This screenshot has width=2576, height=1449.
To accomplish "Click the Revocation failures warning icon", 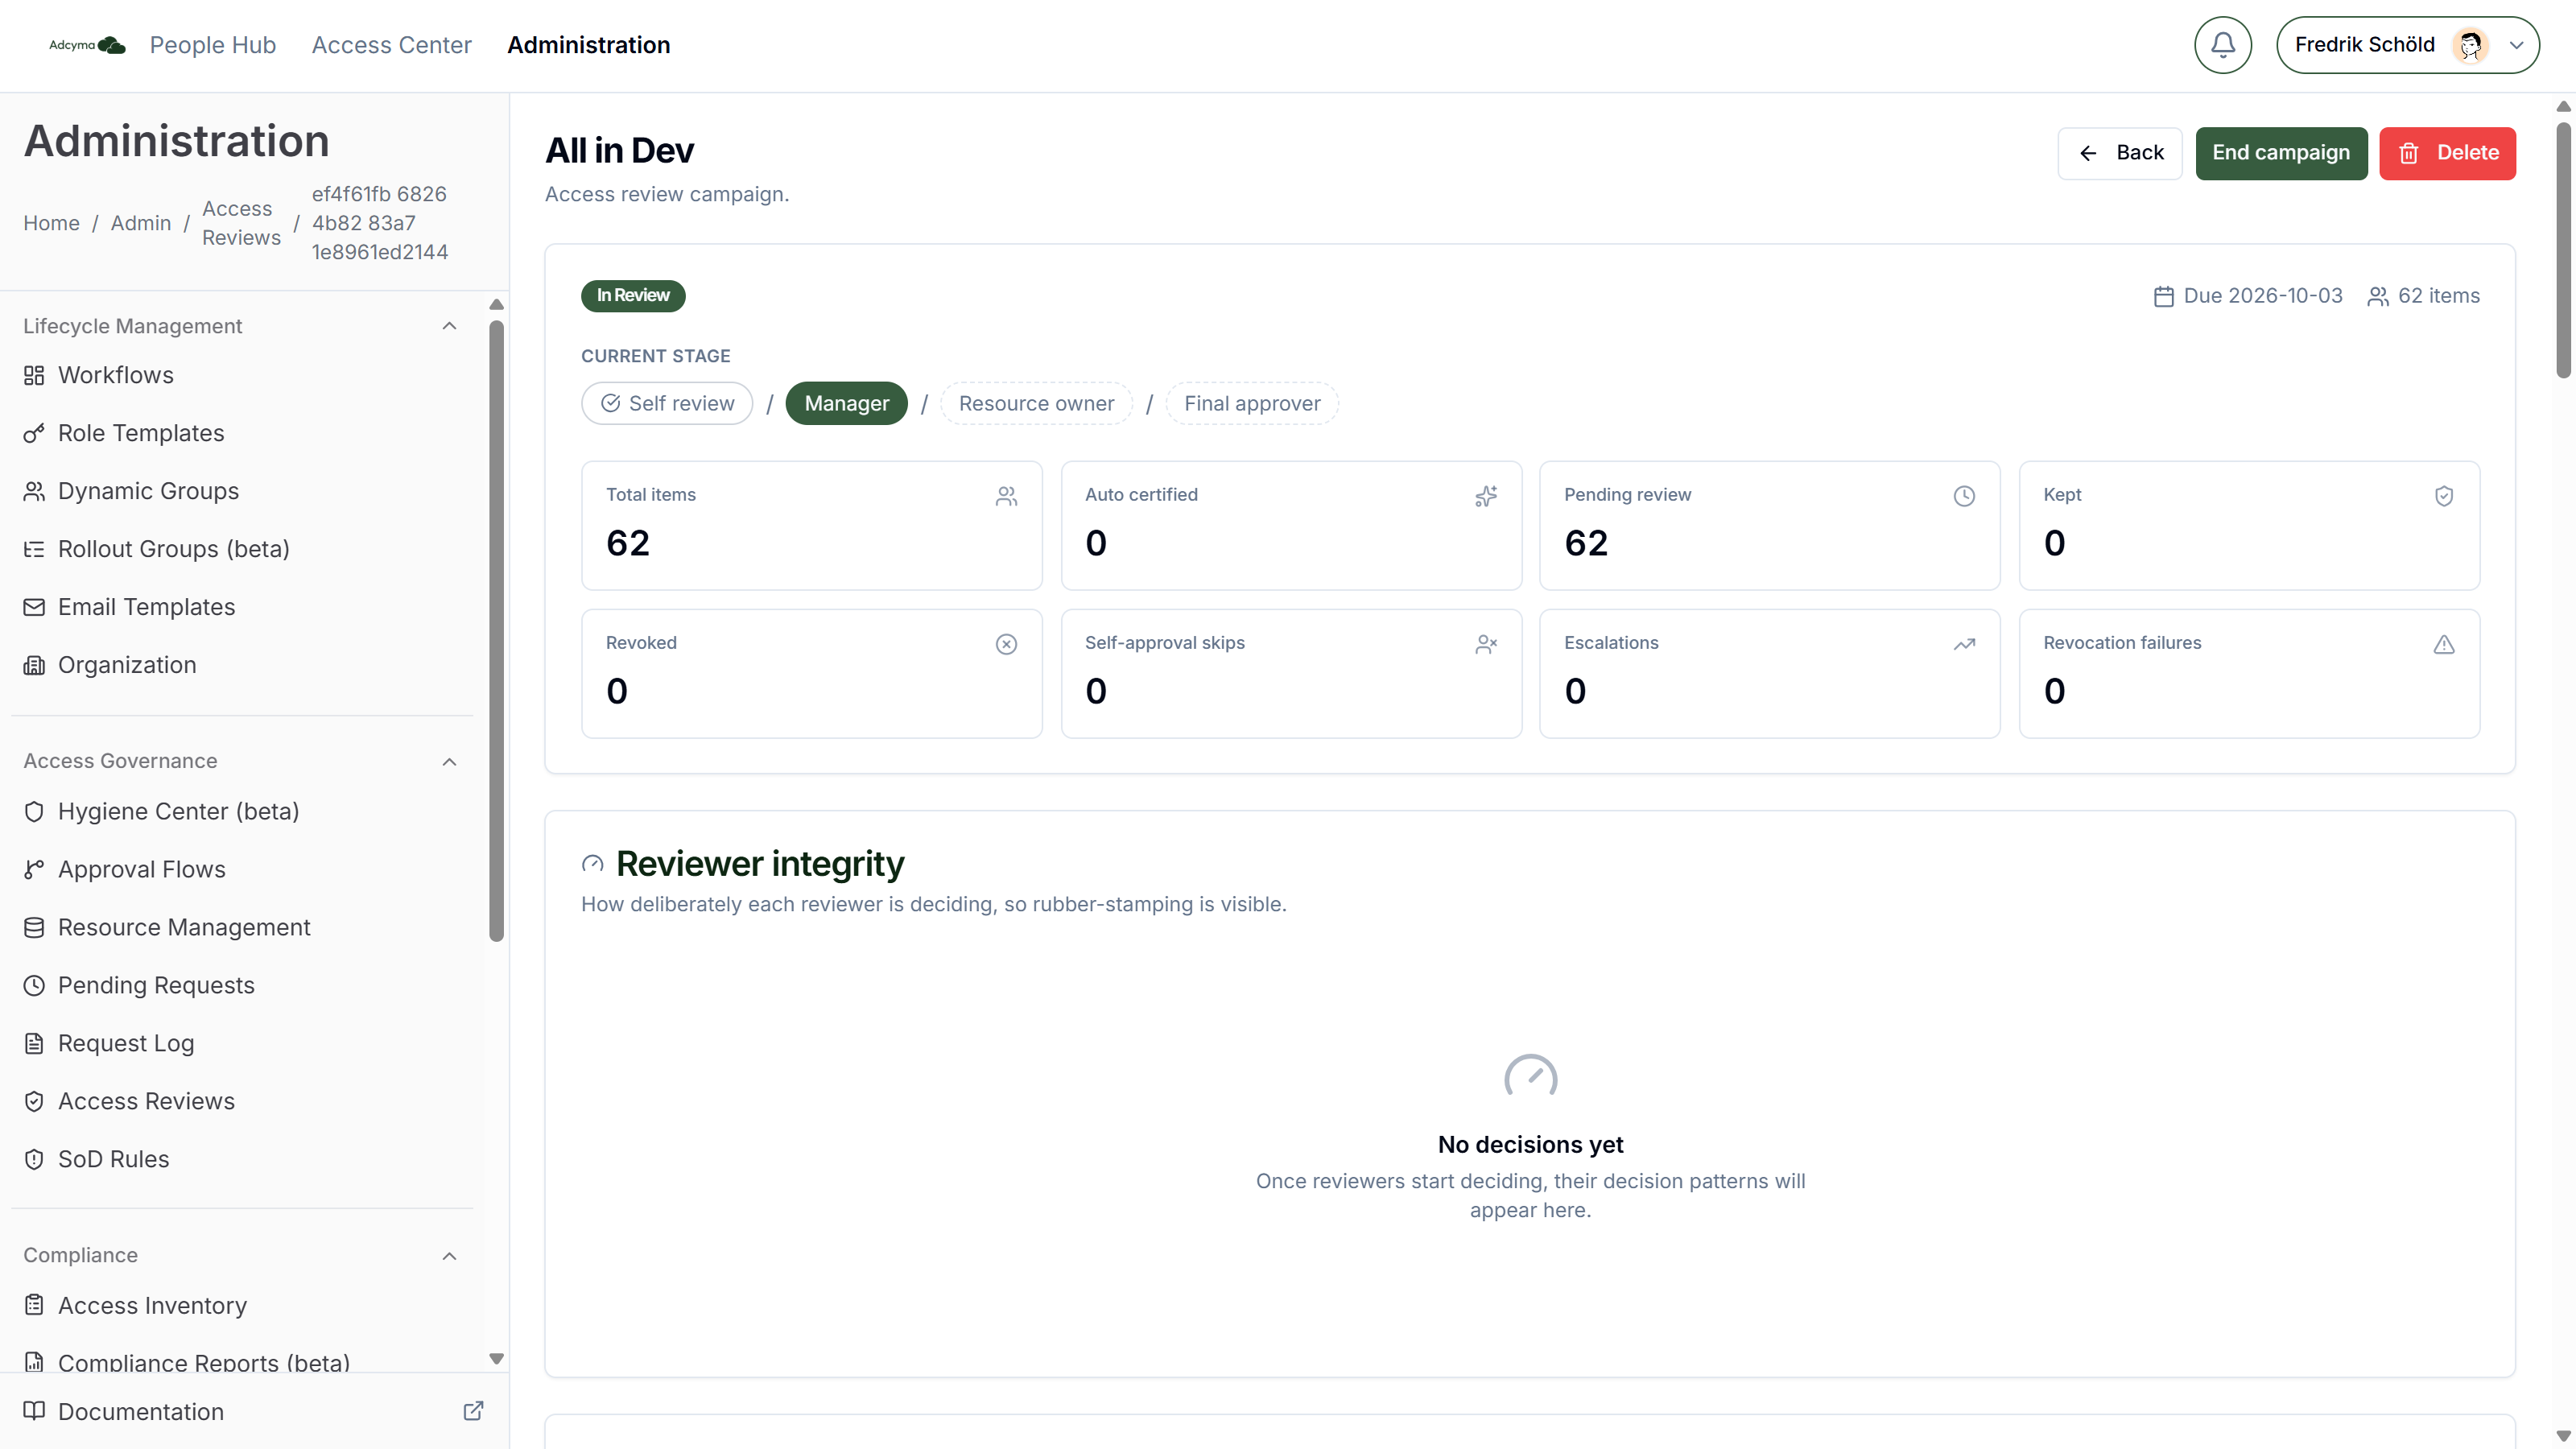I will point(2443,644).
